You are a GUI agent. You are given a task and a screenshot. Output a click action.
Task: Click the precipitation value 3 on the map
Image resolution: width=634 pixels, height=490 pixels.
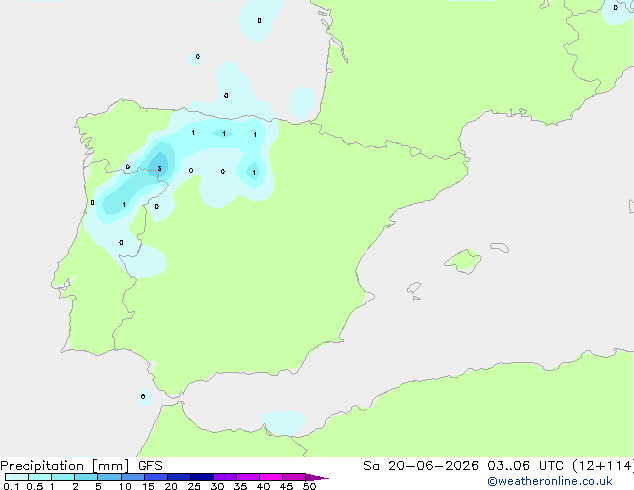pyautogui.click(x=159, y=169)
